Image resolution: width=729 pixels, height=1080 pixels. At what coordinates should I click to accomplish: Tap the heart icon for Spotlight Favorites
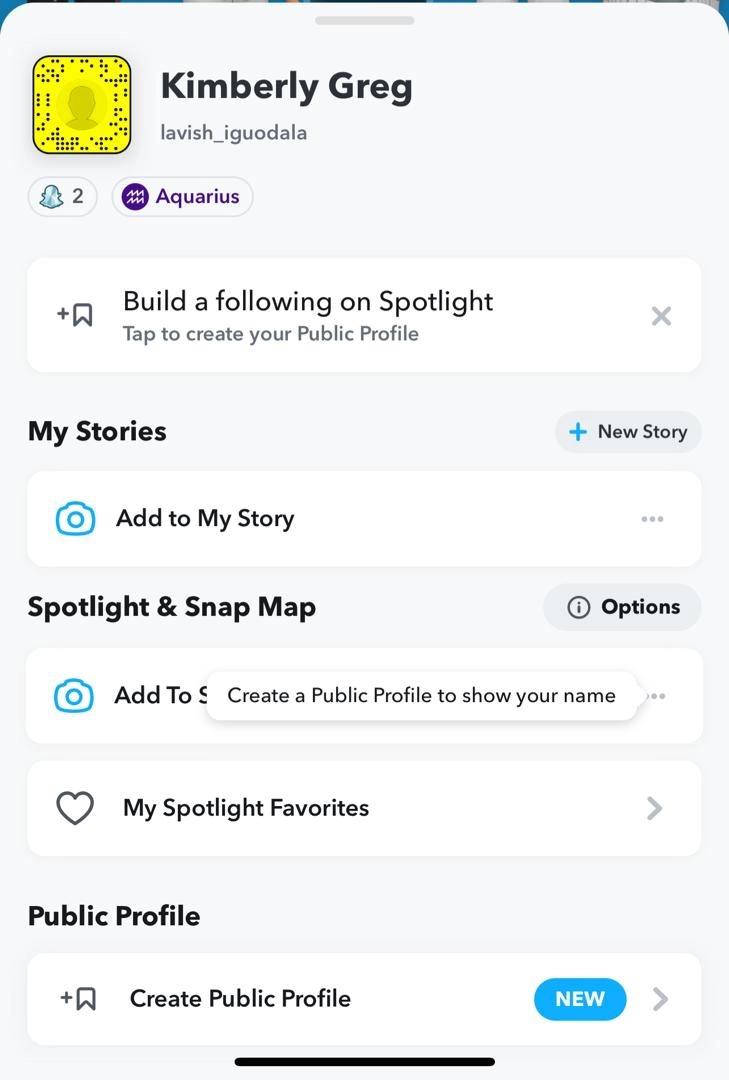75,808
